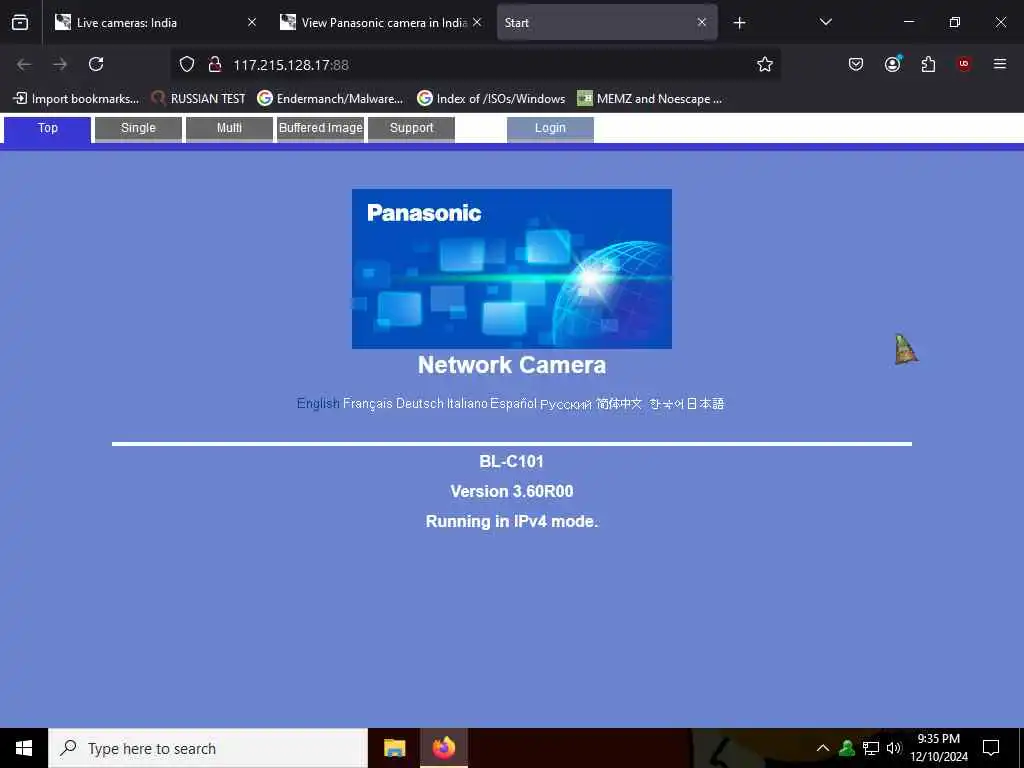Click the Panasonic Network Camera banner image

pos(512,269)
